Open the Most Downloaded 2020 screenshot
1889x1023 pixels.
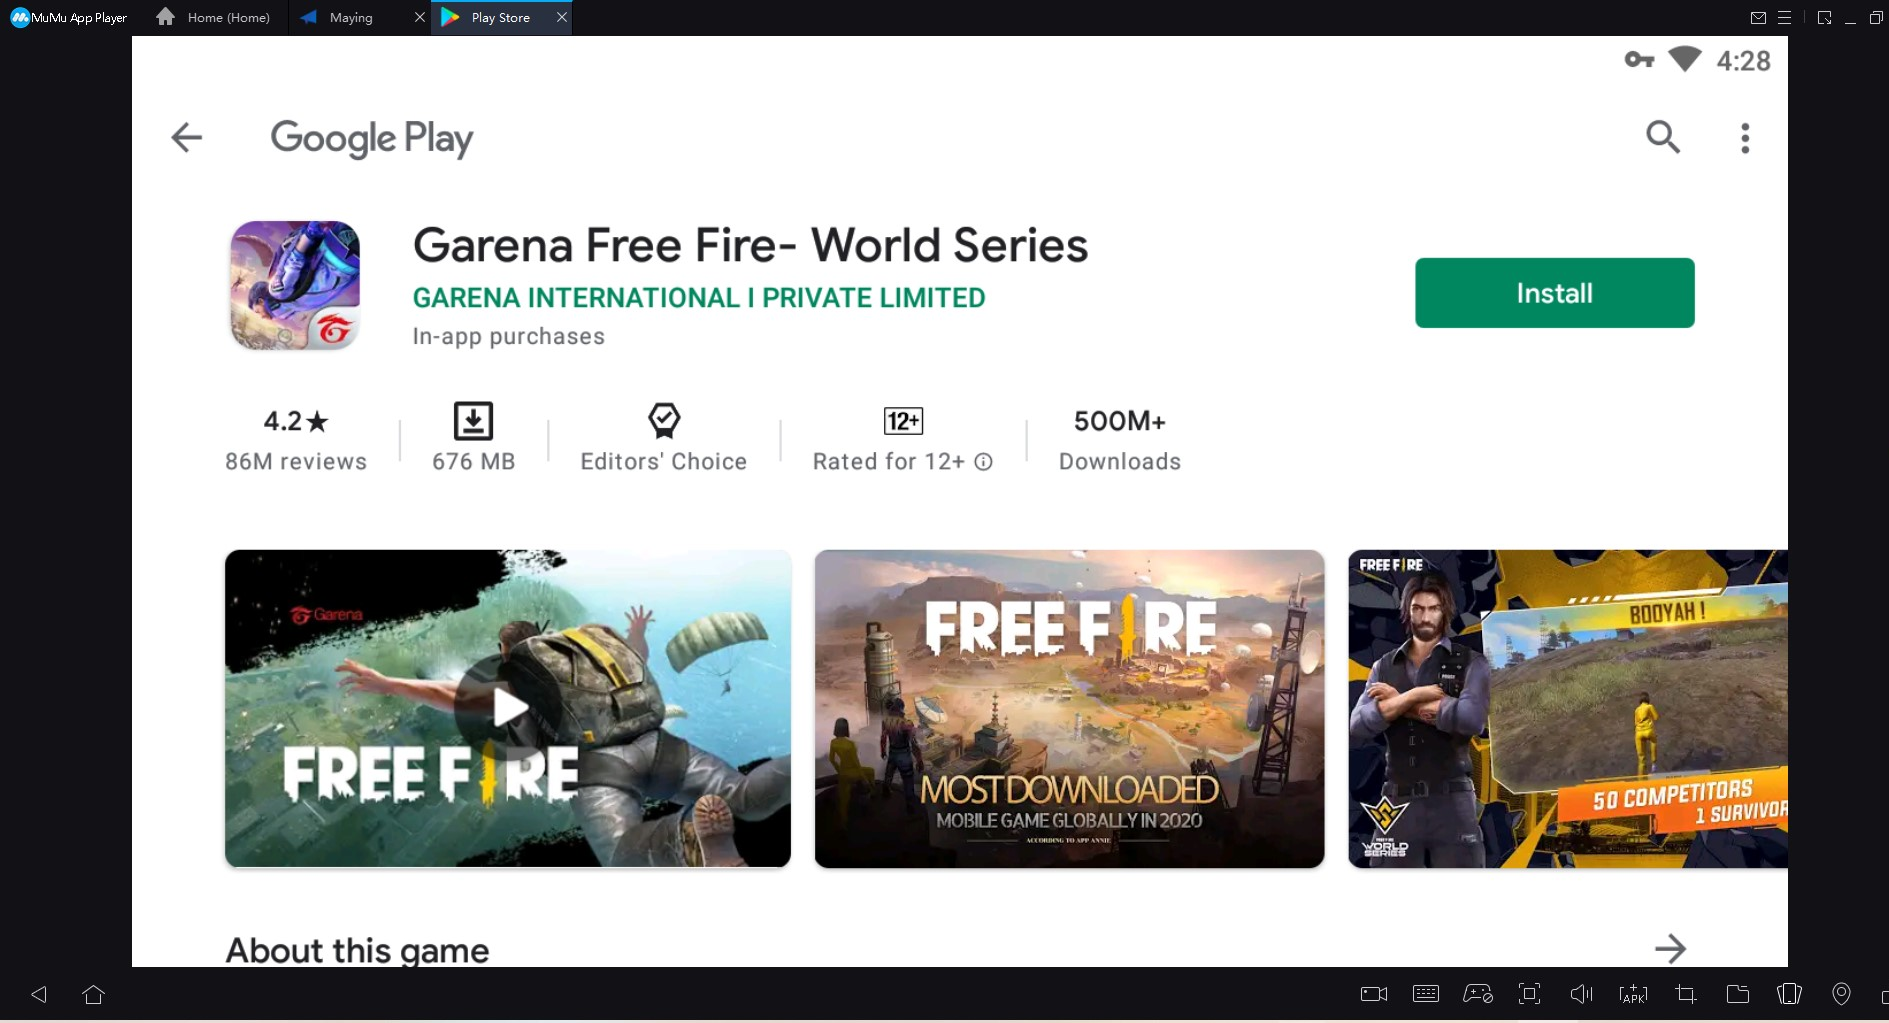pyautogui.click(x=1069, y=708)
